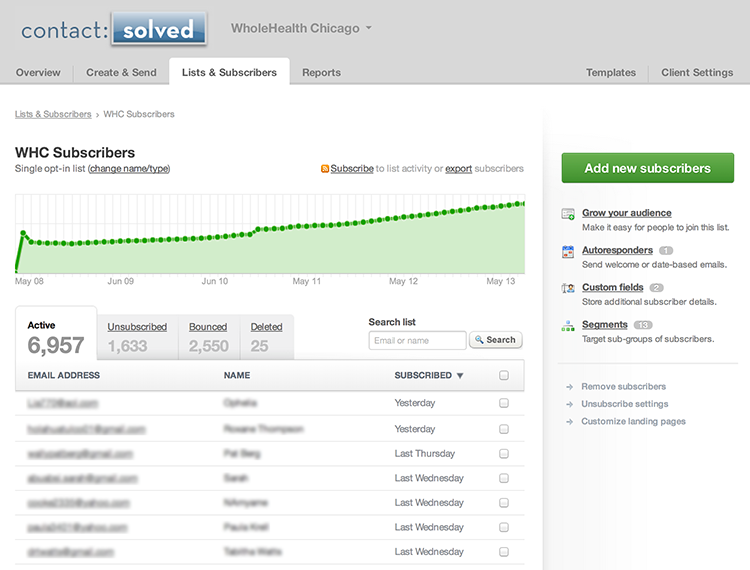Click the May 11 point on growth chart

pos(307,232)
